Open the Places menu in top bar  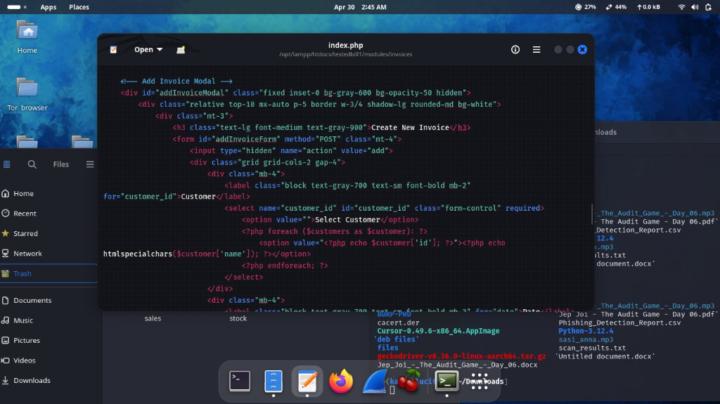[x=79, y=7]
